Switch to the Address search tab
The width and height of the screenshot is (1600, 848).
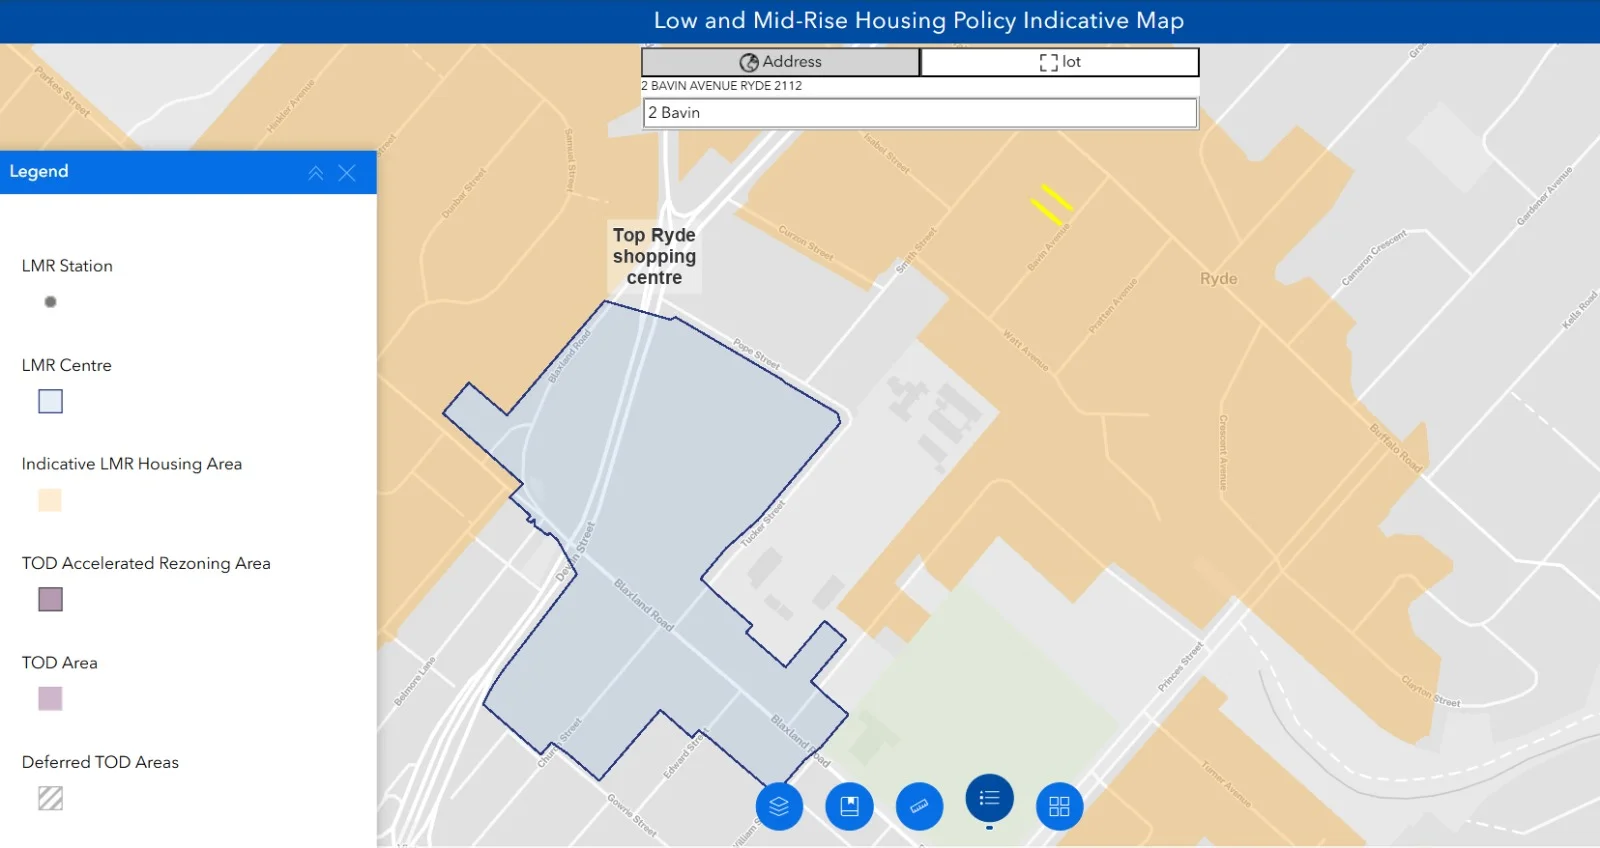click(x=780, y=62)
